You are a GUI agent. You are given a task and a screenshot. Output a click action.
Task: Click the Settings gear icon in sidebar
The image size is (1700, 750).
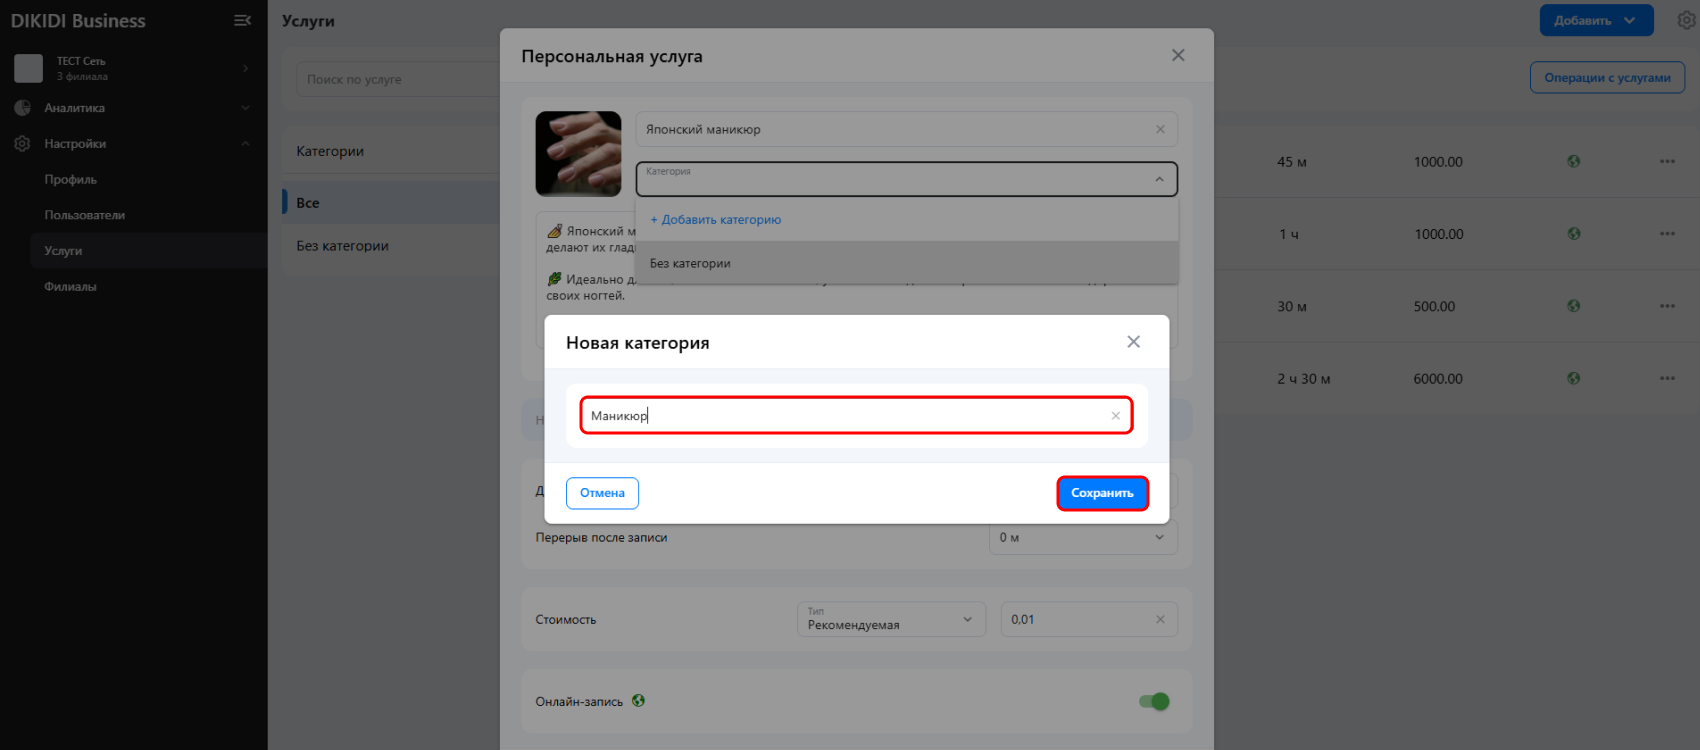tap(22, 144)
